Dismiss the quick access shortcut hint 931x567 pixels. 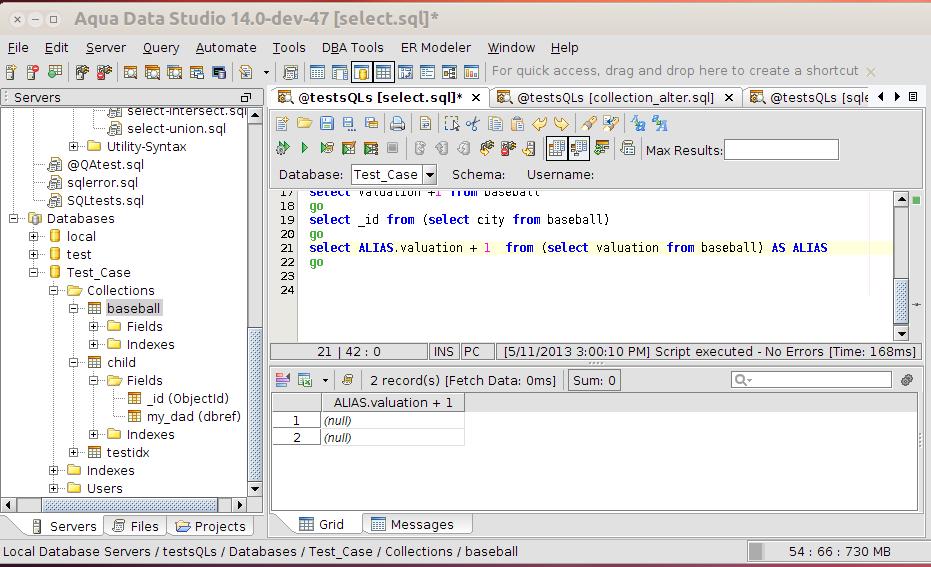[870, 72]
